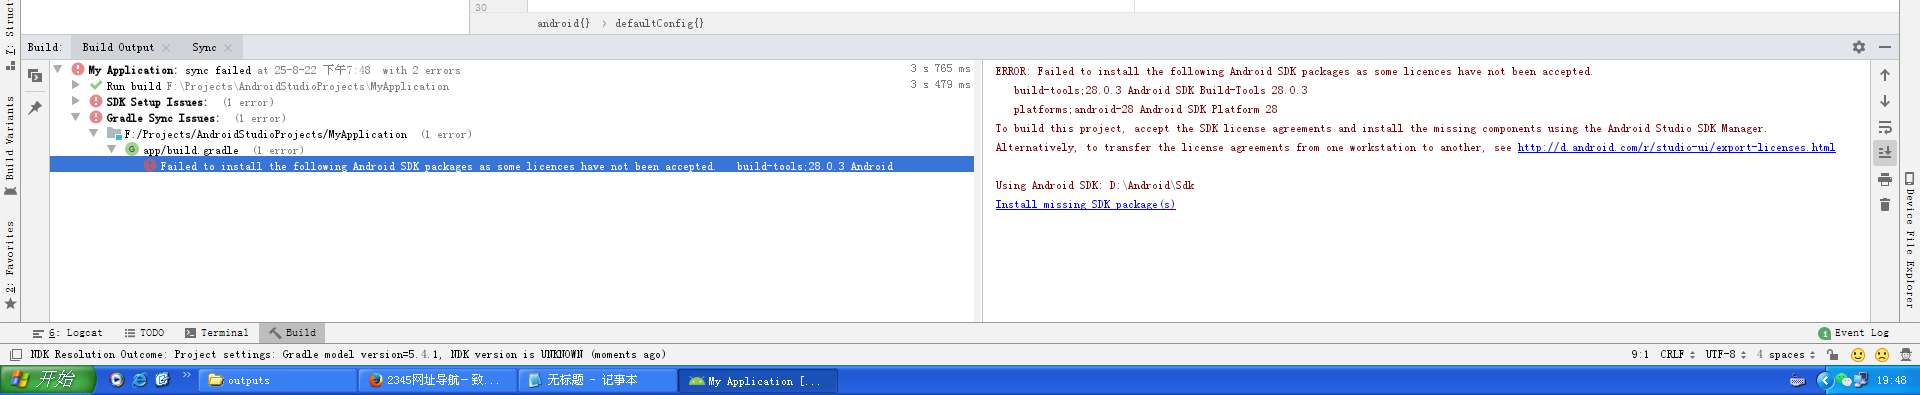This screenshot has height=395, width=1920.
Task: Close the Build Output tab
Action: pos(166,48)
